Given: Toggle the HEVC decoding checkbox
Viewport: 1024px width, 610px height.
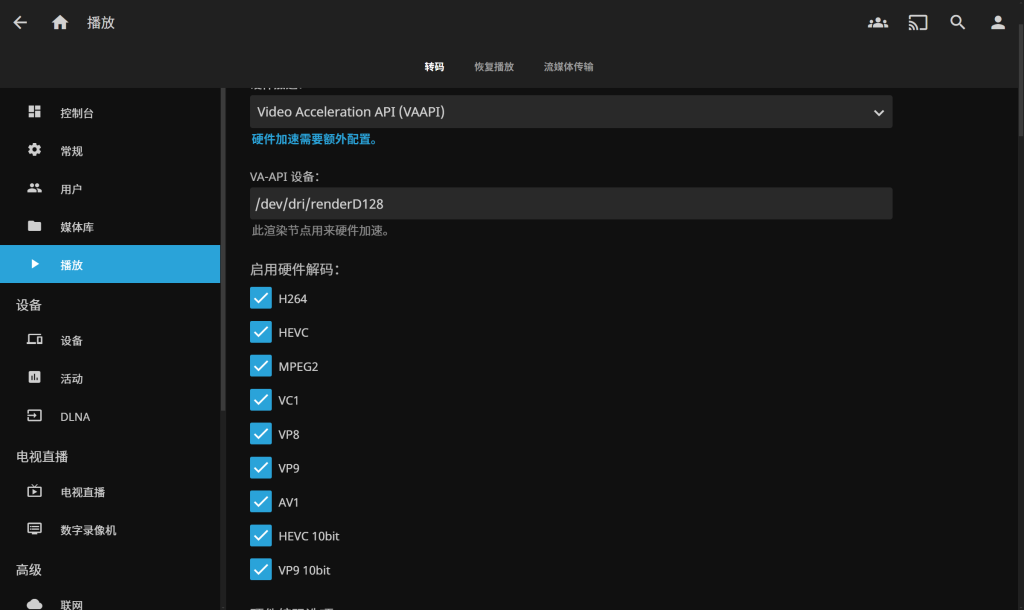Looking at the screenshot, I should click(261, 332).
